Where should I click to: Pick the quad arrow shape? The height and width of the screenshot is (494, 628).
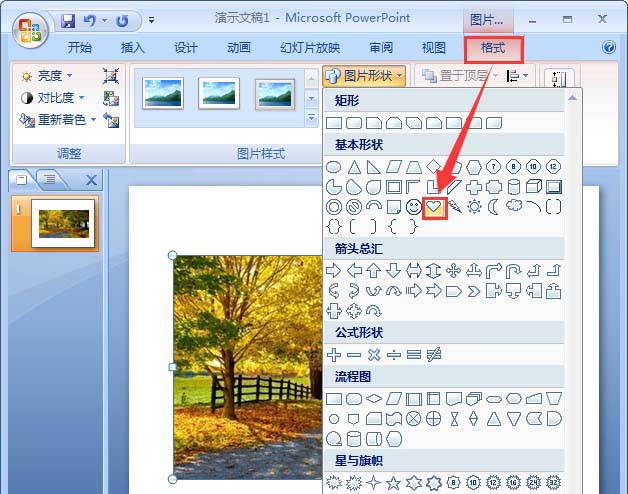coord(453,271)
